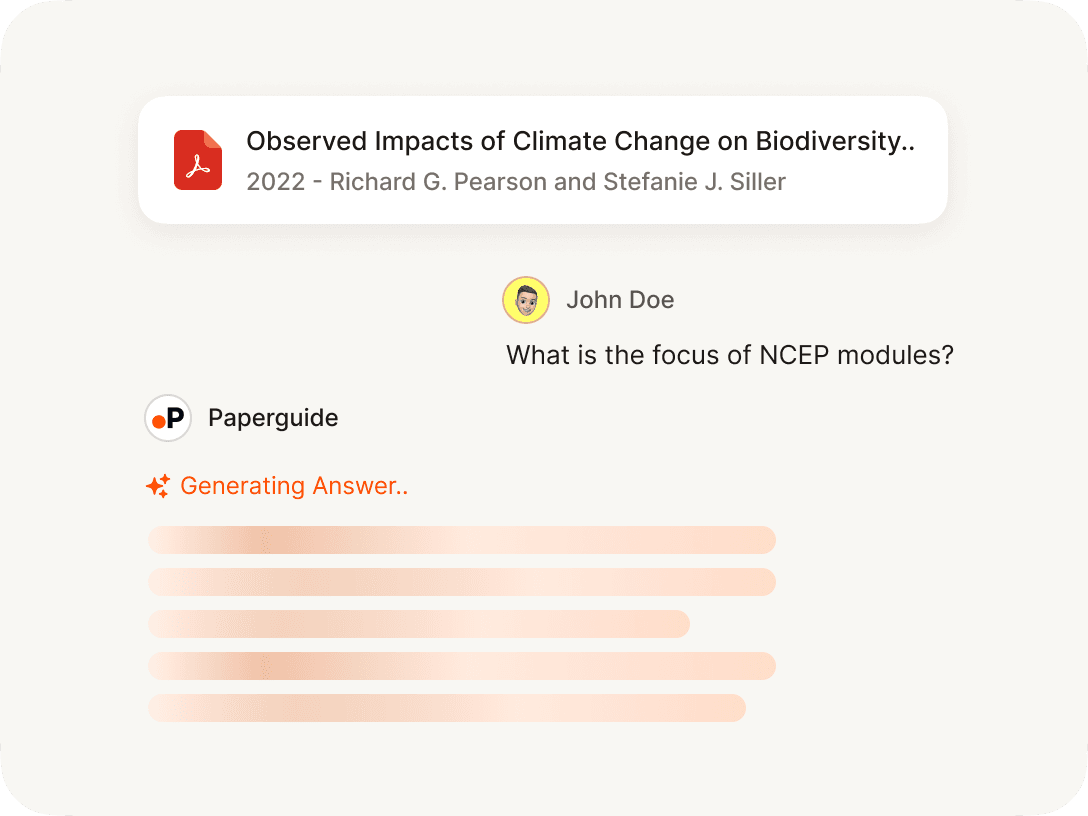Click the Generating Answer.. status text
This screenshot has height=816, width=1088.
[294, 486]
